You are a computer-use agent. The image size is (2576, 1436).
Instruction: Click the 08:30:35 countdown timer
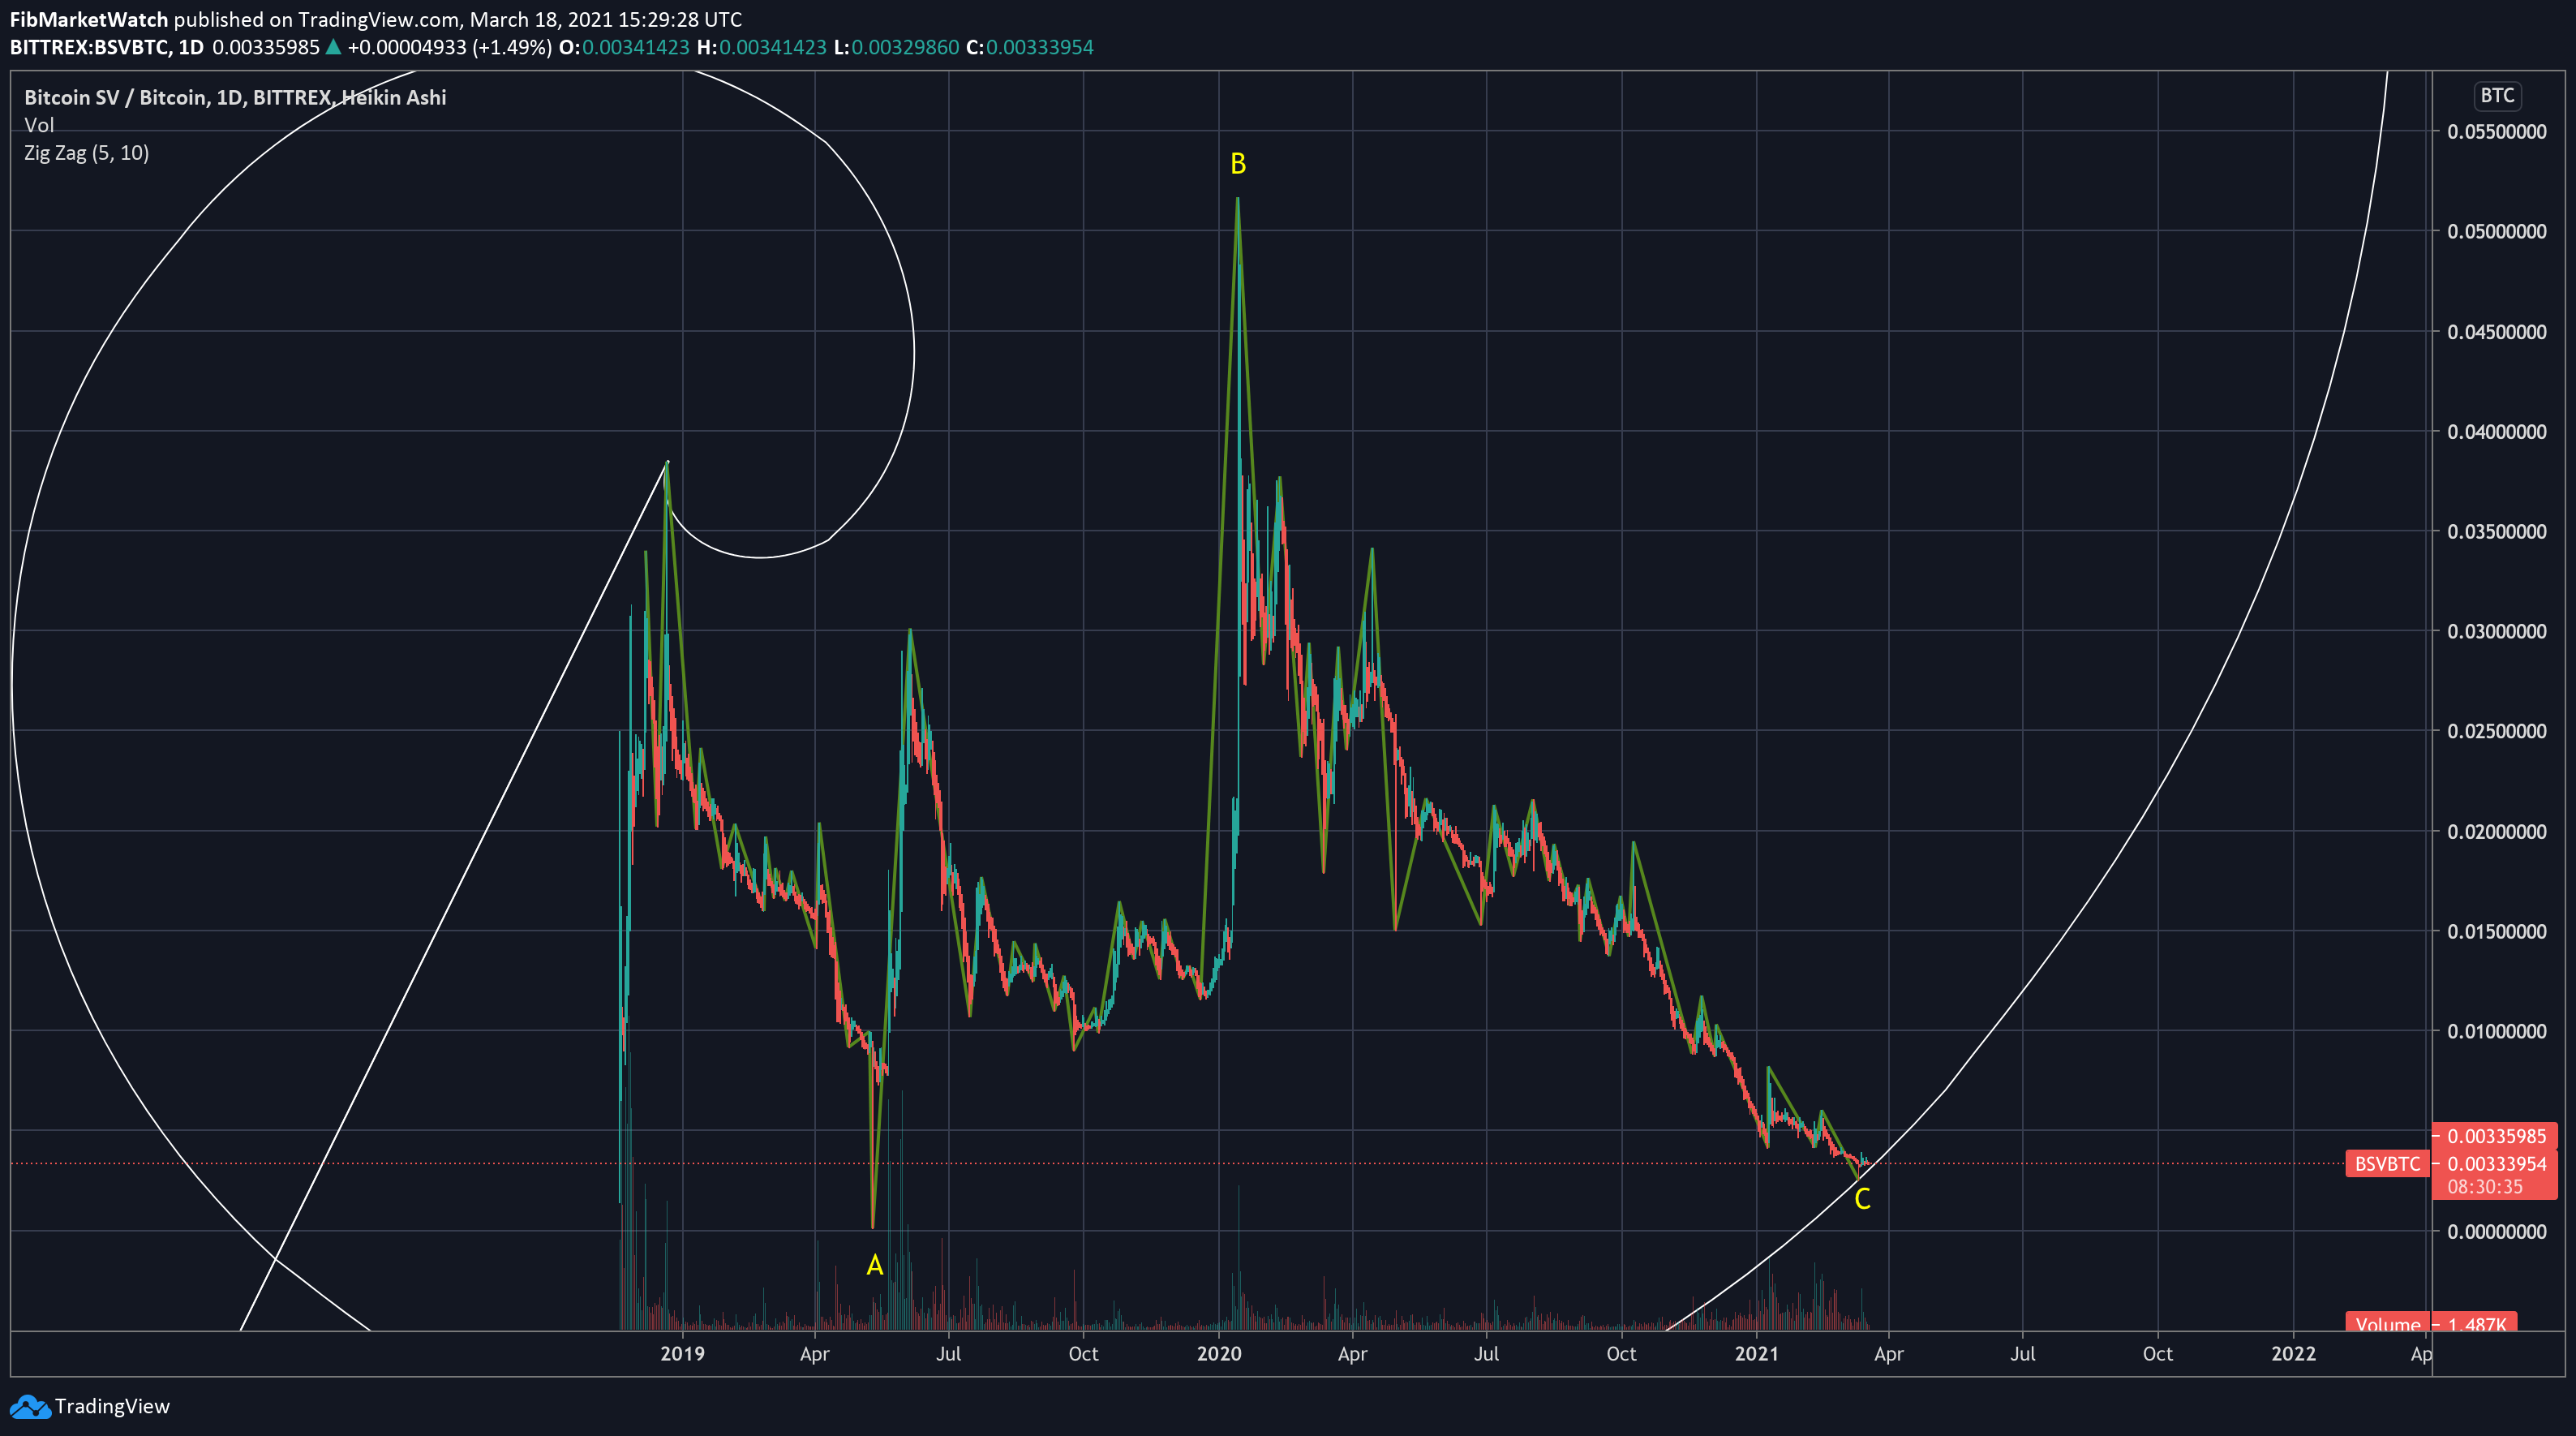[2484, 1187]
